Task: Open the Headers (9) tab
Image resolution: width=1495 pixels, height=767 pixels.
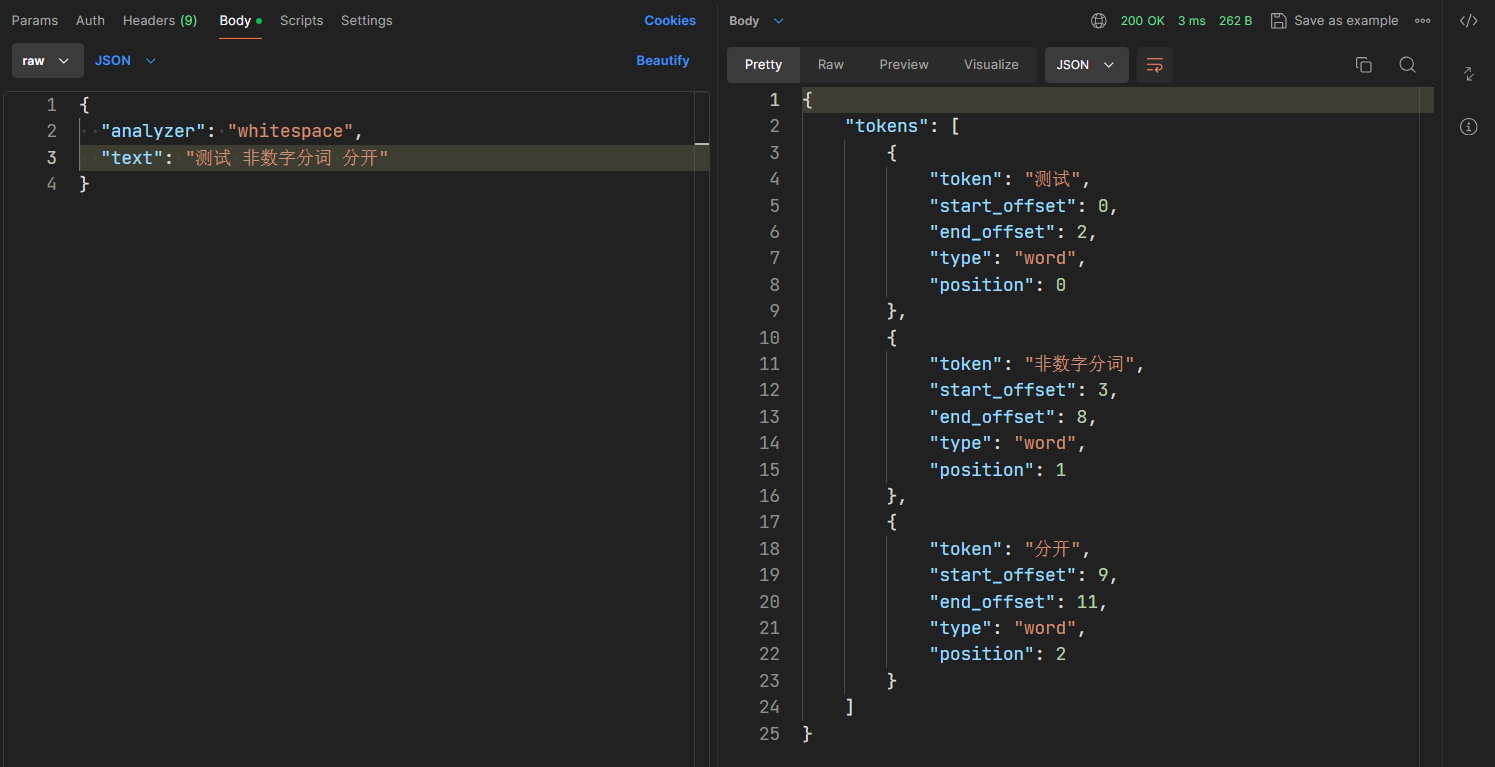Action: point(160,20)
